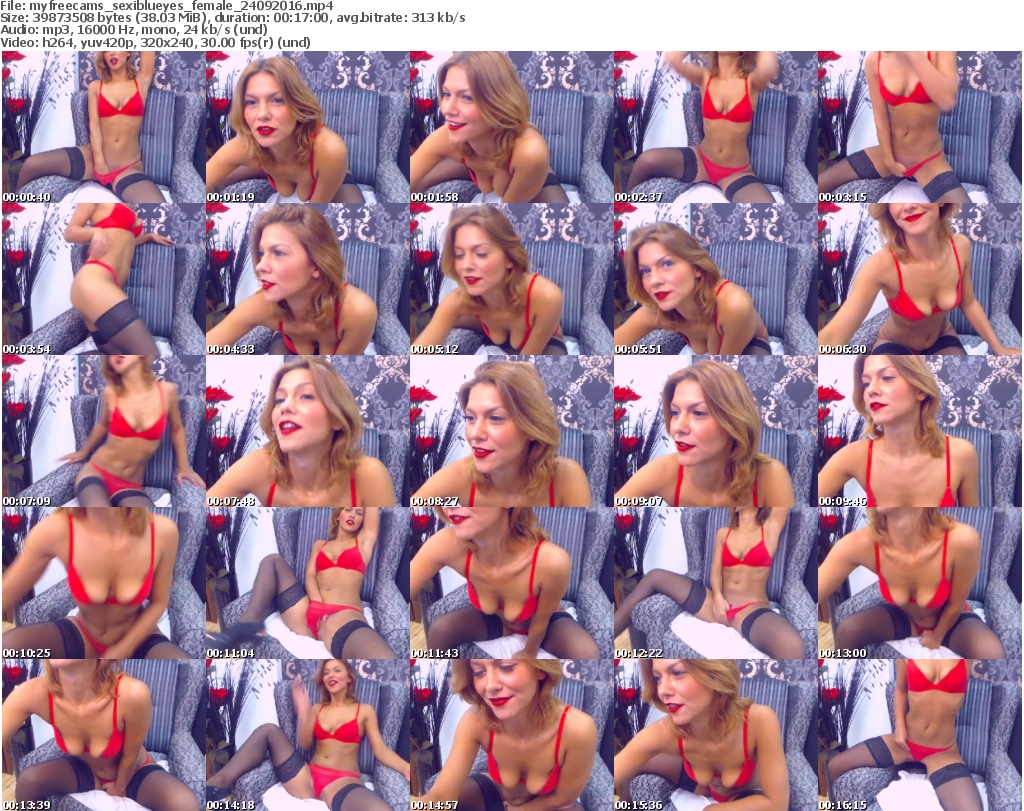
Task: Pick the thumbnail at 00:14:57
Action: (511, 735)
